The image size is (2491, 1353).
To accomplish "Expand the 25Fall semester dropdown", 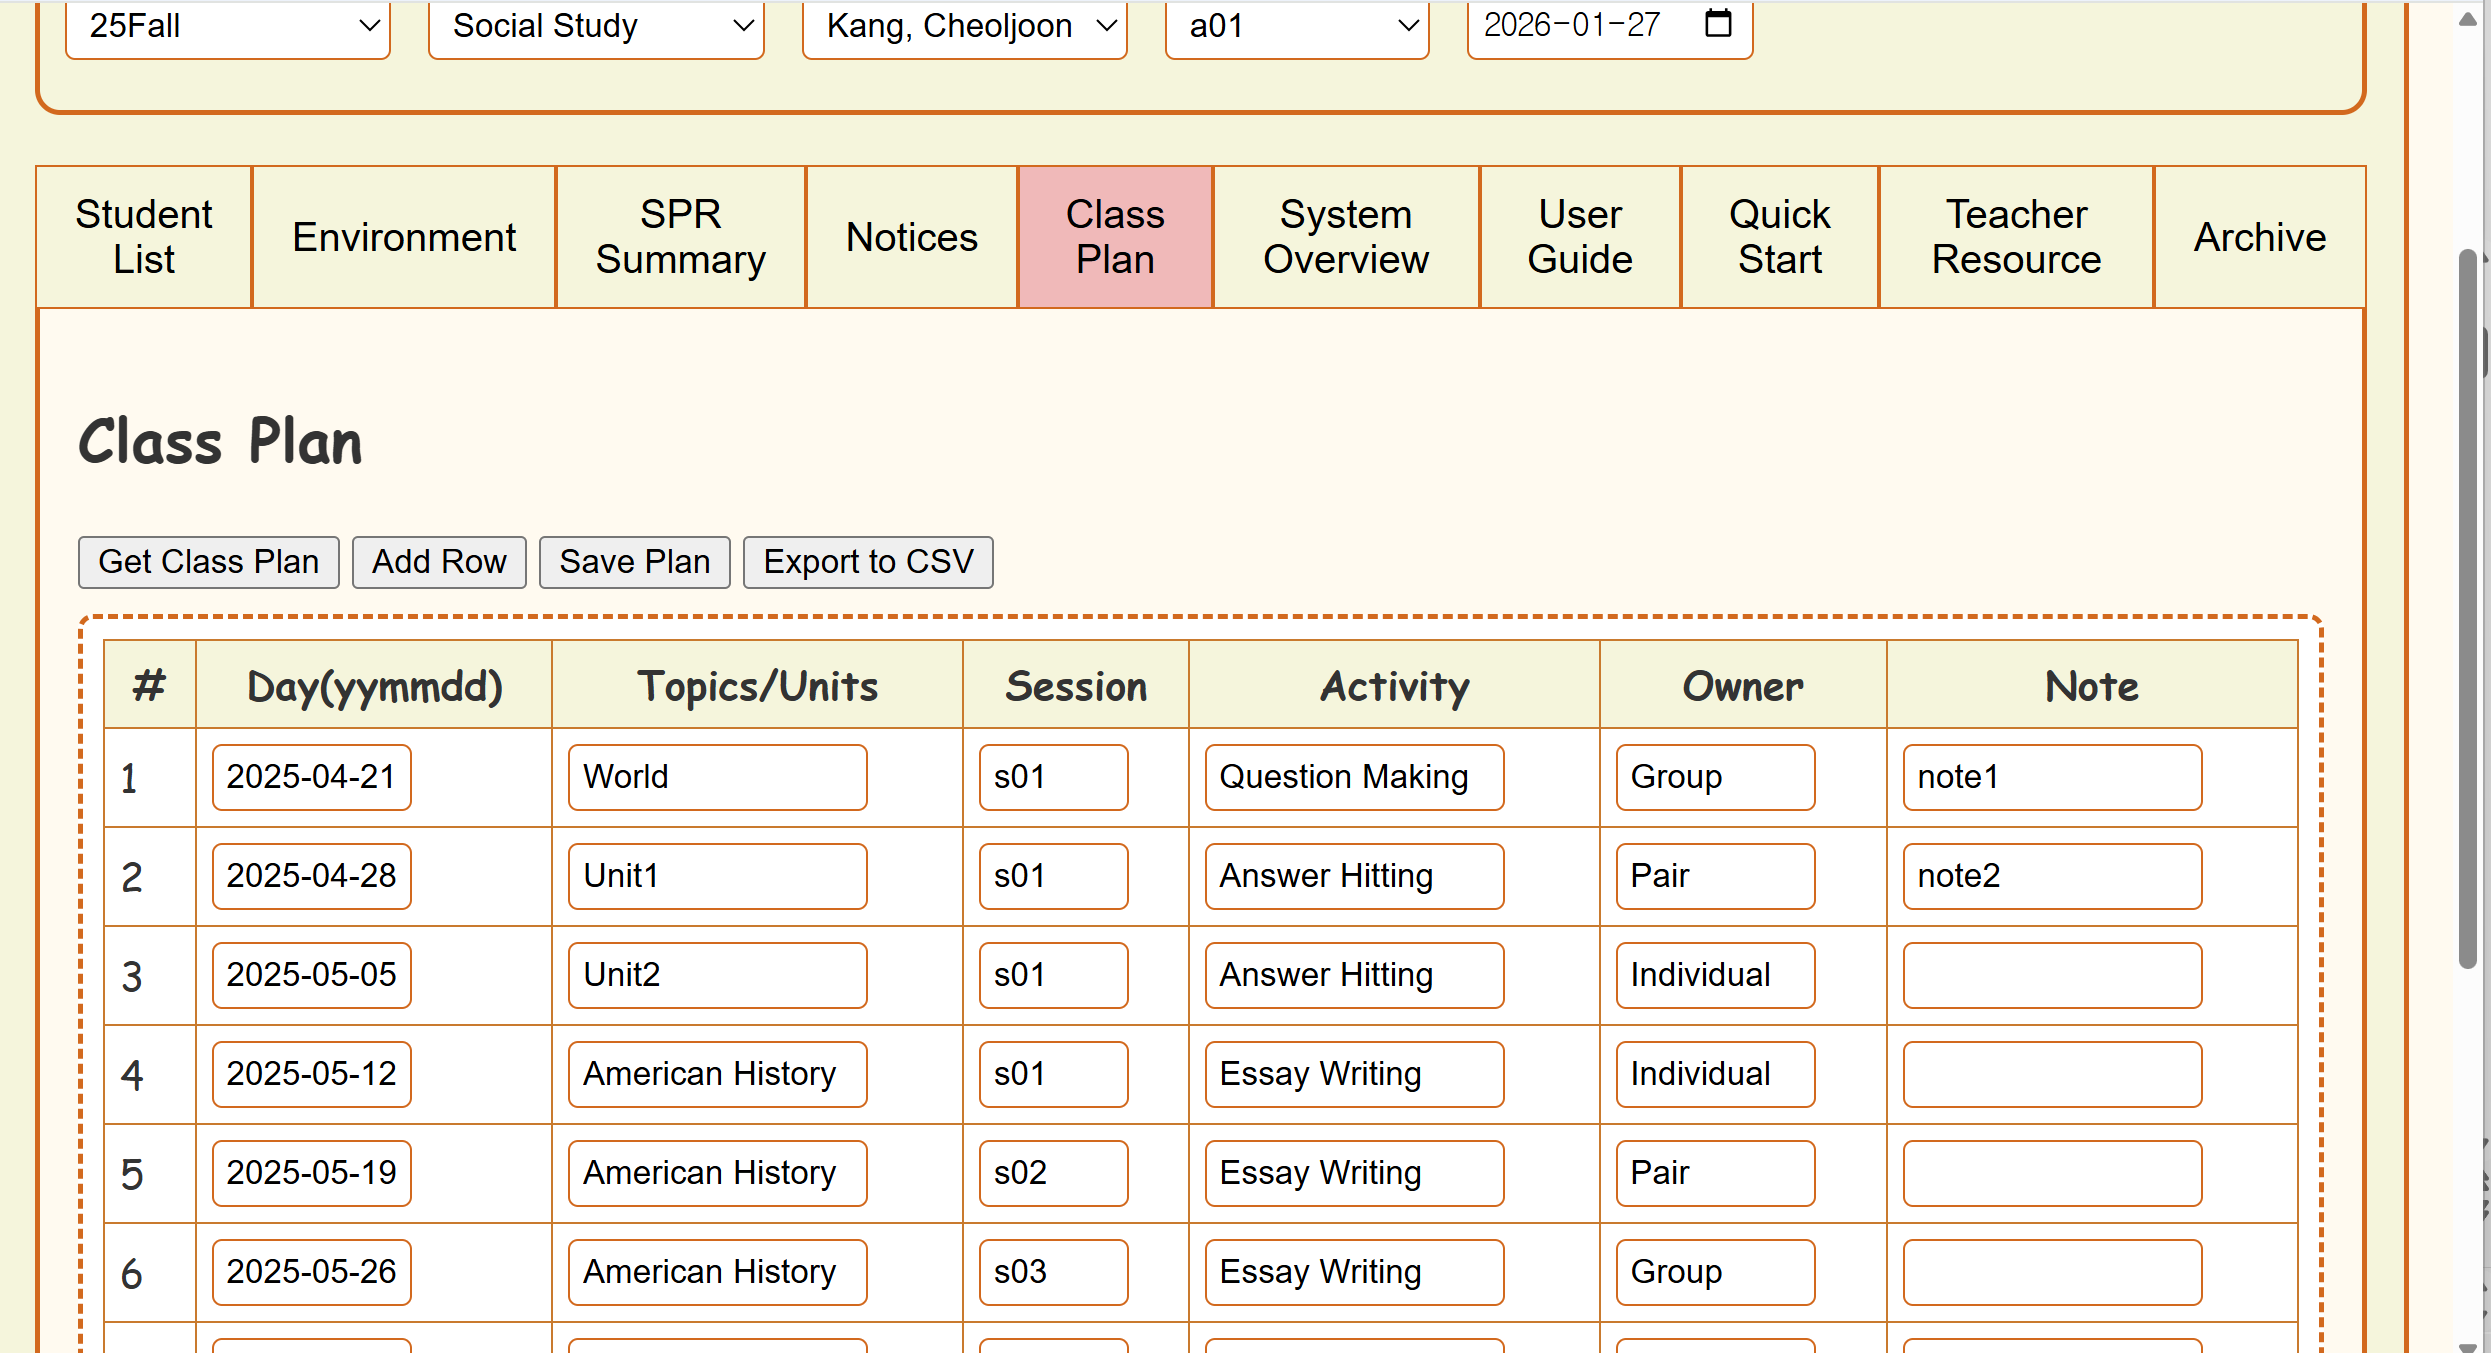I will coord(228,27).
